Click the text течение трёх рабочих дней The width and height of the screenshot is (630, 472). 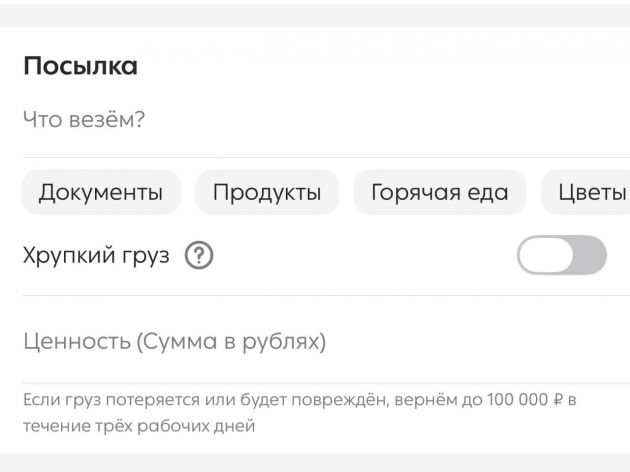(139, 426)
